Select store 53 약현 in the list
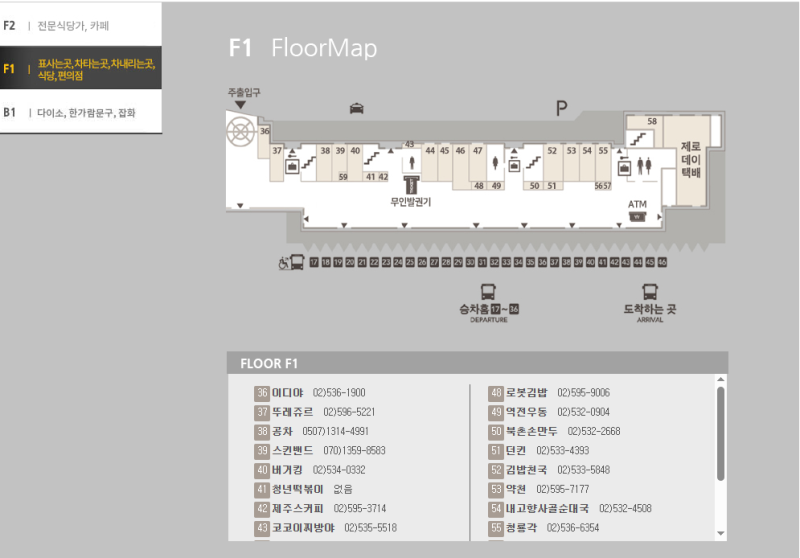Viewport: 800px width, 558px height. coord(539,490)
